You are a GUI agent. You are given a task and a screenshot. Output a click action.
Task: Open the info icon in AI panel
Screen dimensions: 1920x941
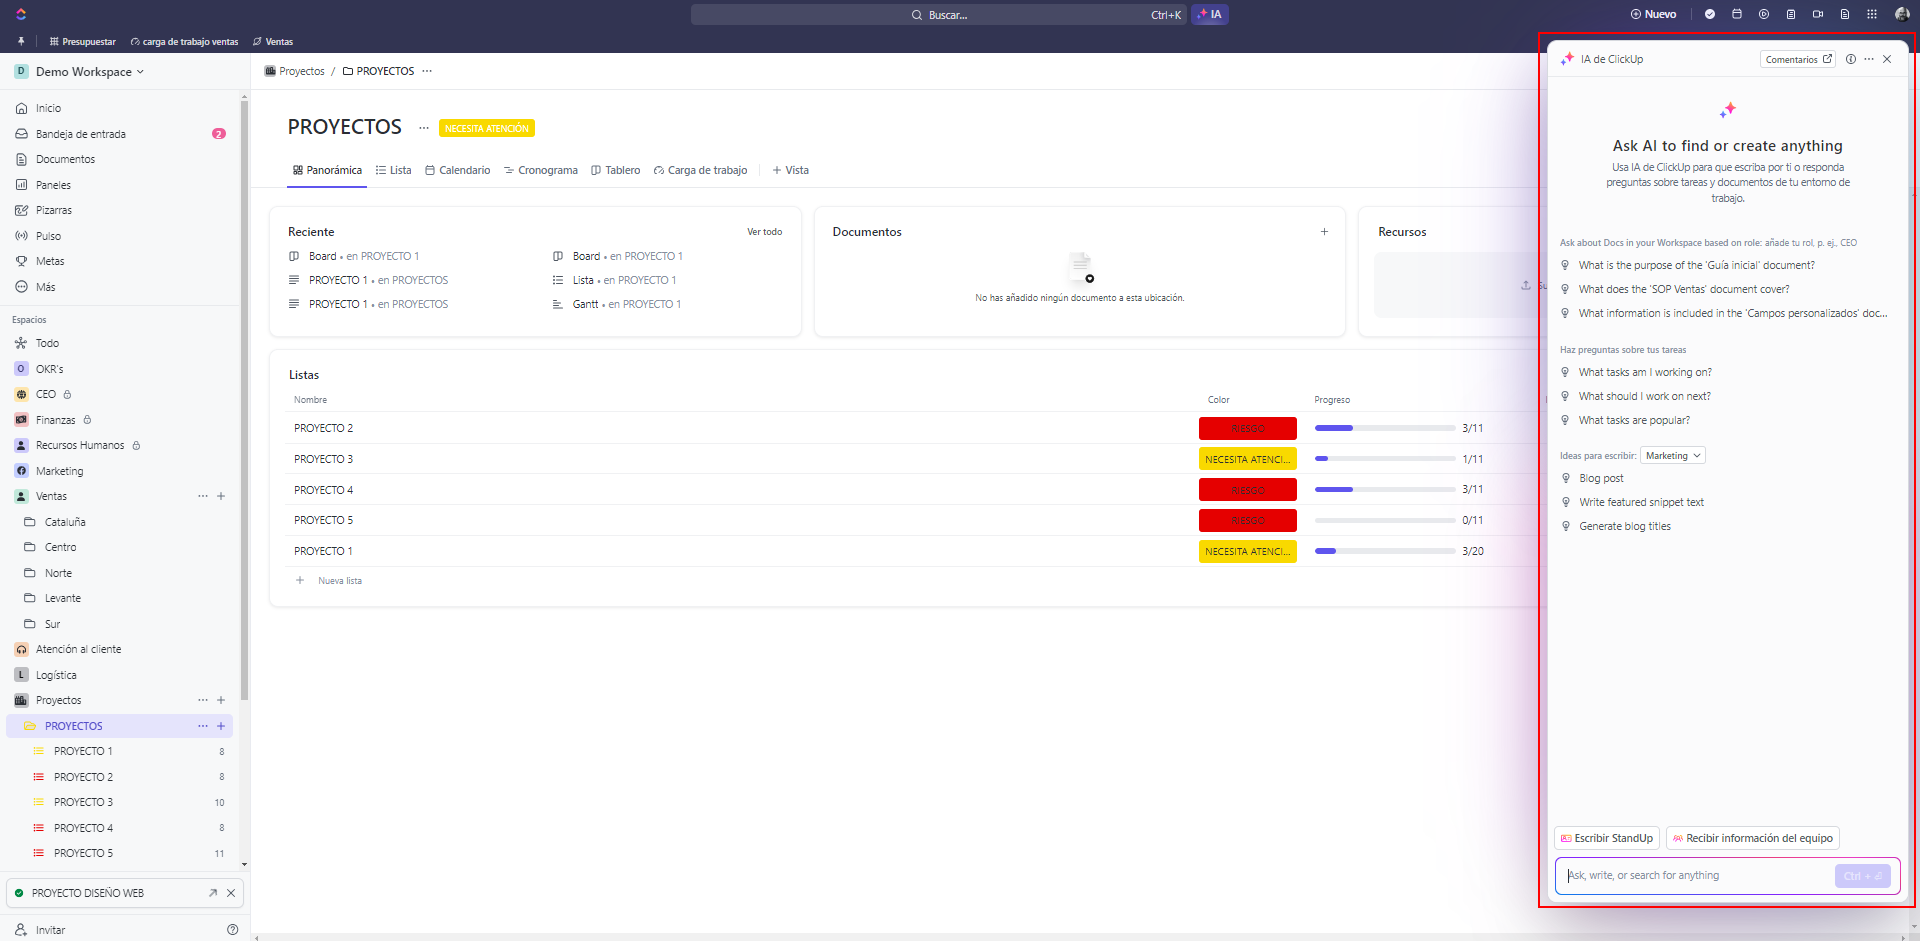coord(1851,60)
